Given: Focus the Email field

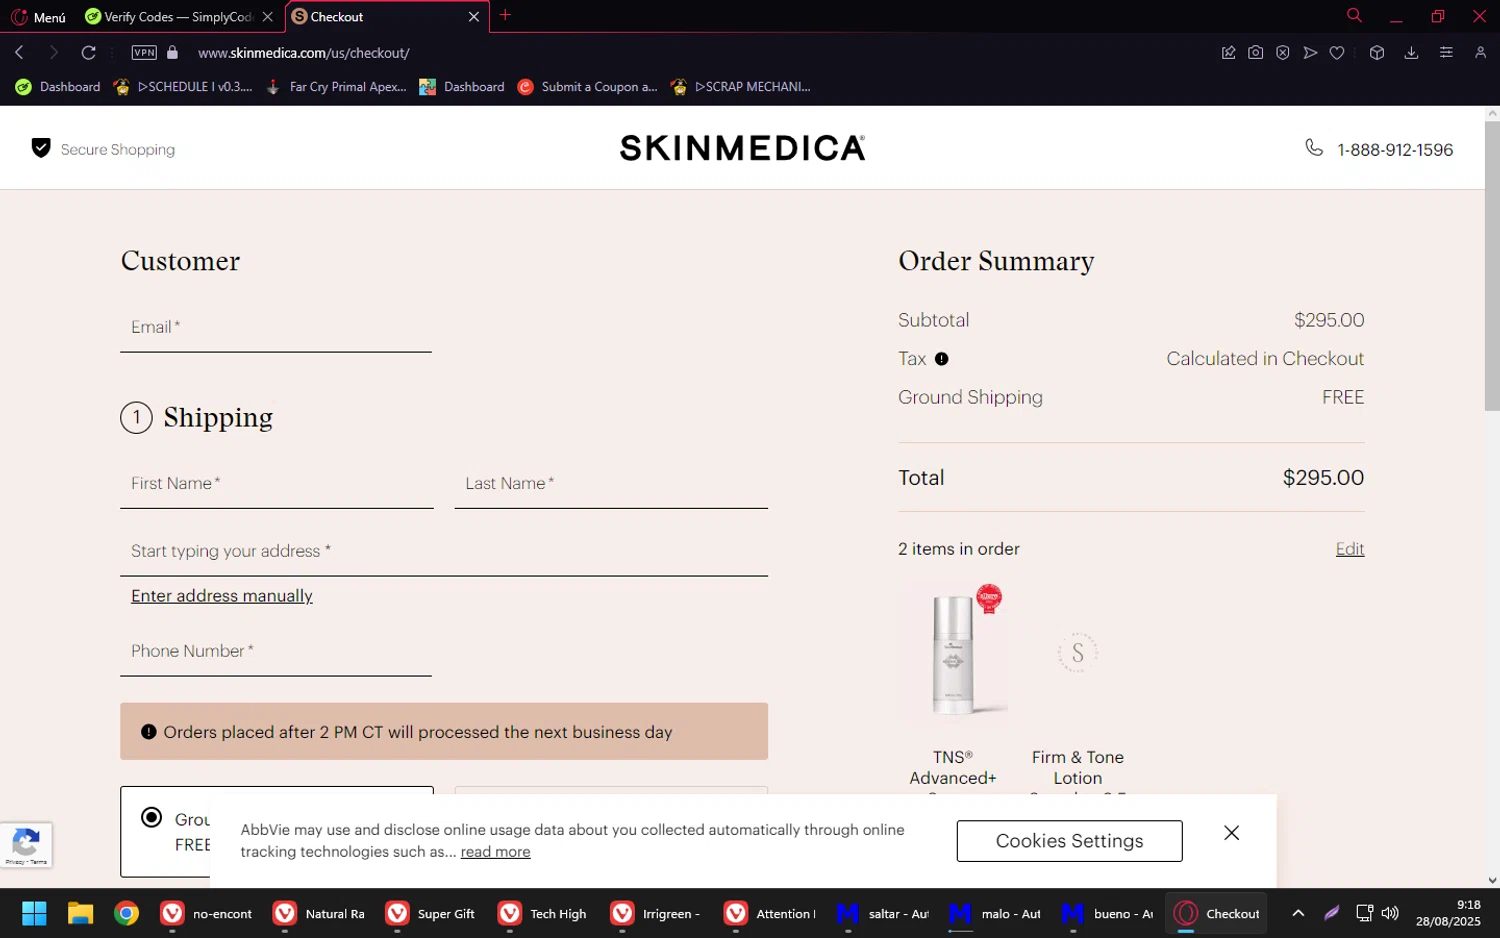Looking at the screenshot, I should (x=276, y=328).
